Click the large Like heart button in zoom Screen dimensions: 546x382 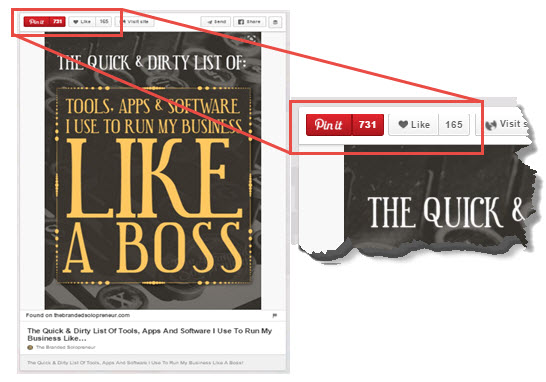tap(413, 125)
